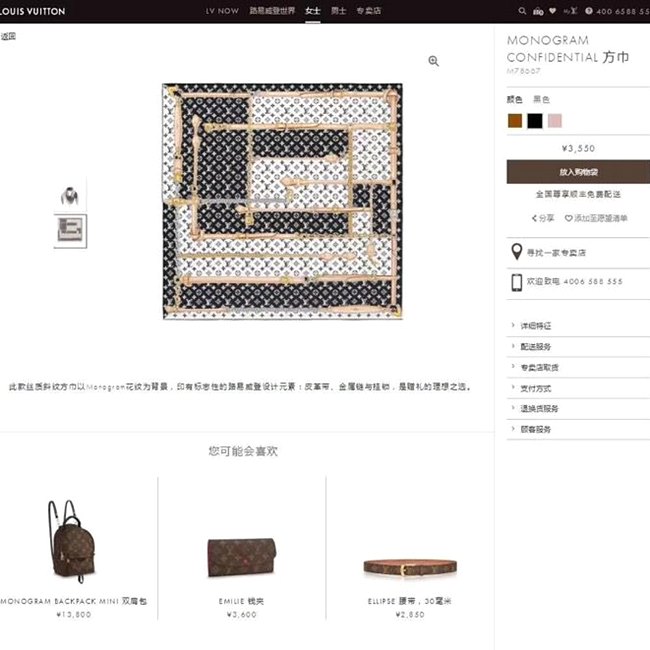Select the worn scarf model thumbnail
The height and width of the screenshot is (650, 650).
70,196
